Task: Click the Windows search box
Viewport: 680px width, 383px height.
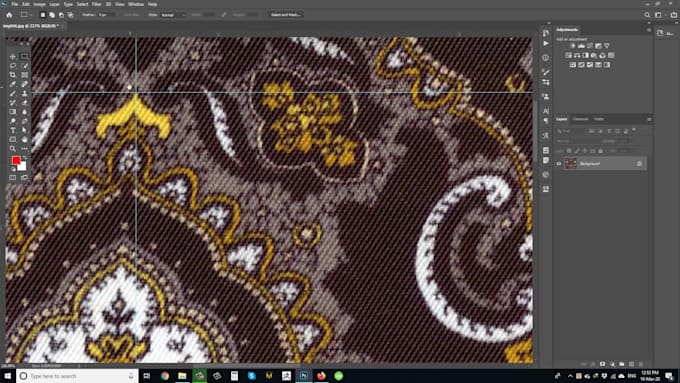Action: click(x=77, y=376)
